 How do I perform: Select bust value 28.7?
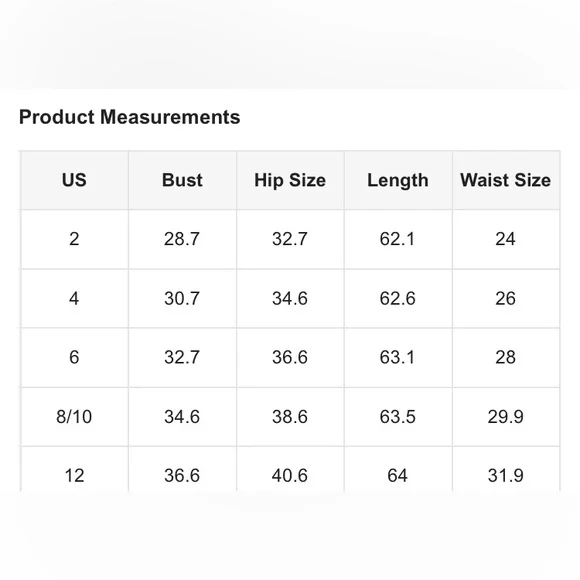[x=182, y=239]
